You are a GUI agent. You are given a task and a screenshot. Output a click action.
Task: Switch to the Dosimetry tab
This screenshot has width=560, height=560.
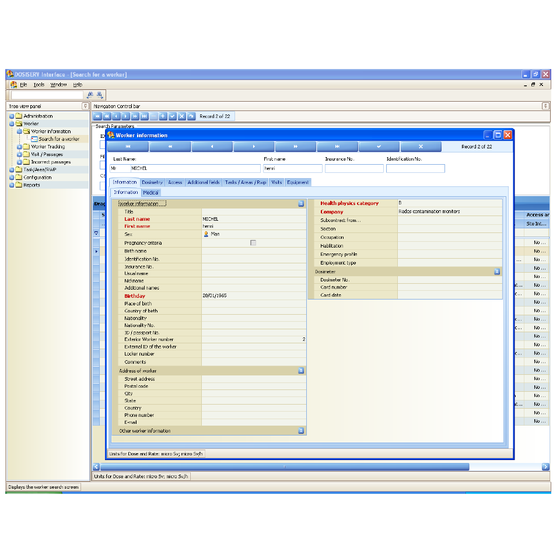pos(152,182)
